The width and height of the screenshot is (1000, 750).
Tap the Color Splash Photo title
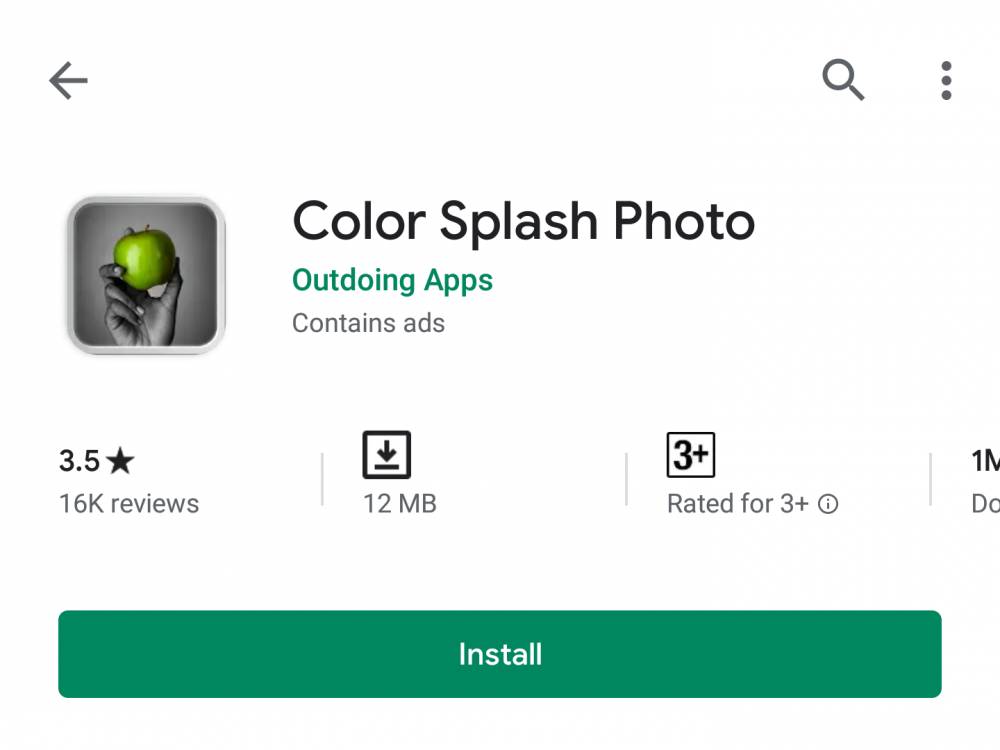point(524,221)
